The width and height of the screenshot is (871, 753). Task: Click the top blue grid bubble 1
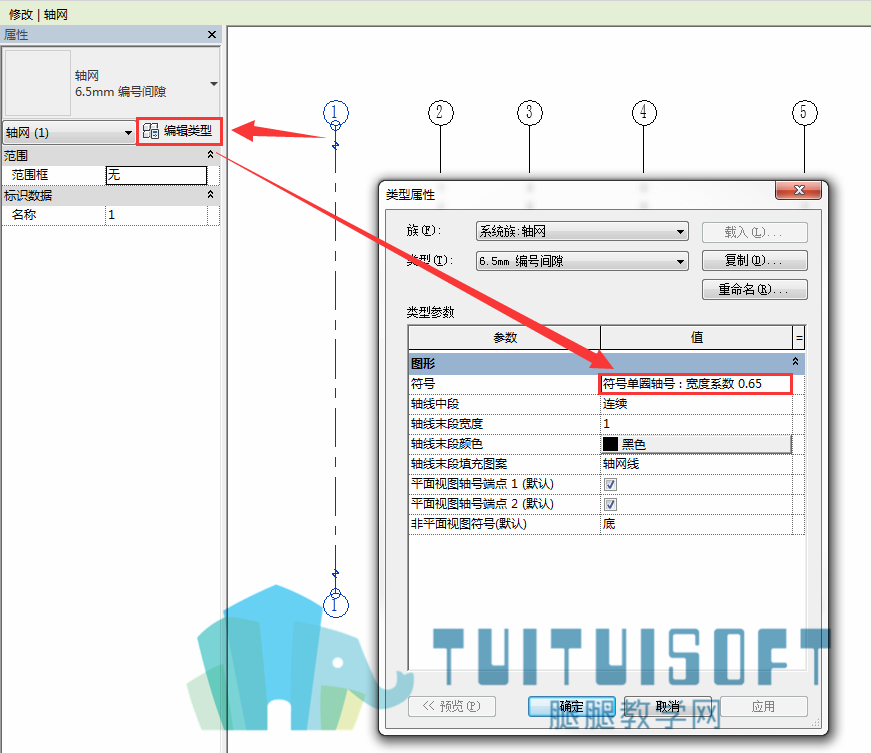point(336,113)
